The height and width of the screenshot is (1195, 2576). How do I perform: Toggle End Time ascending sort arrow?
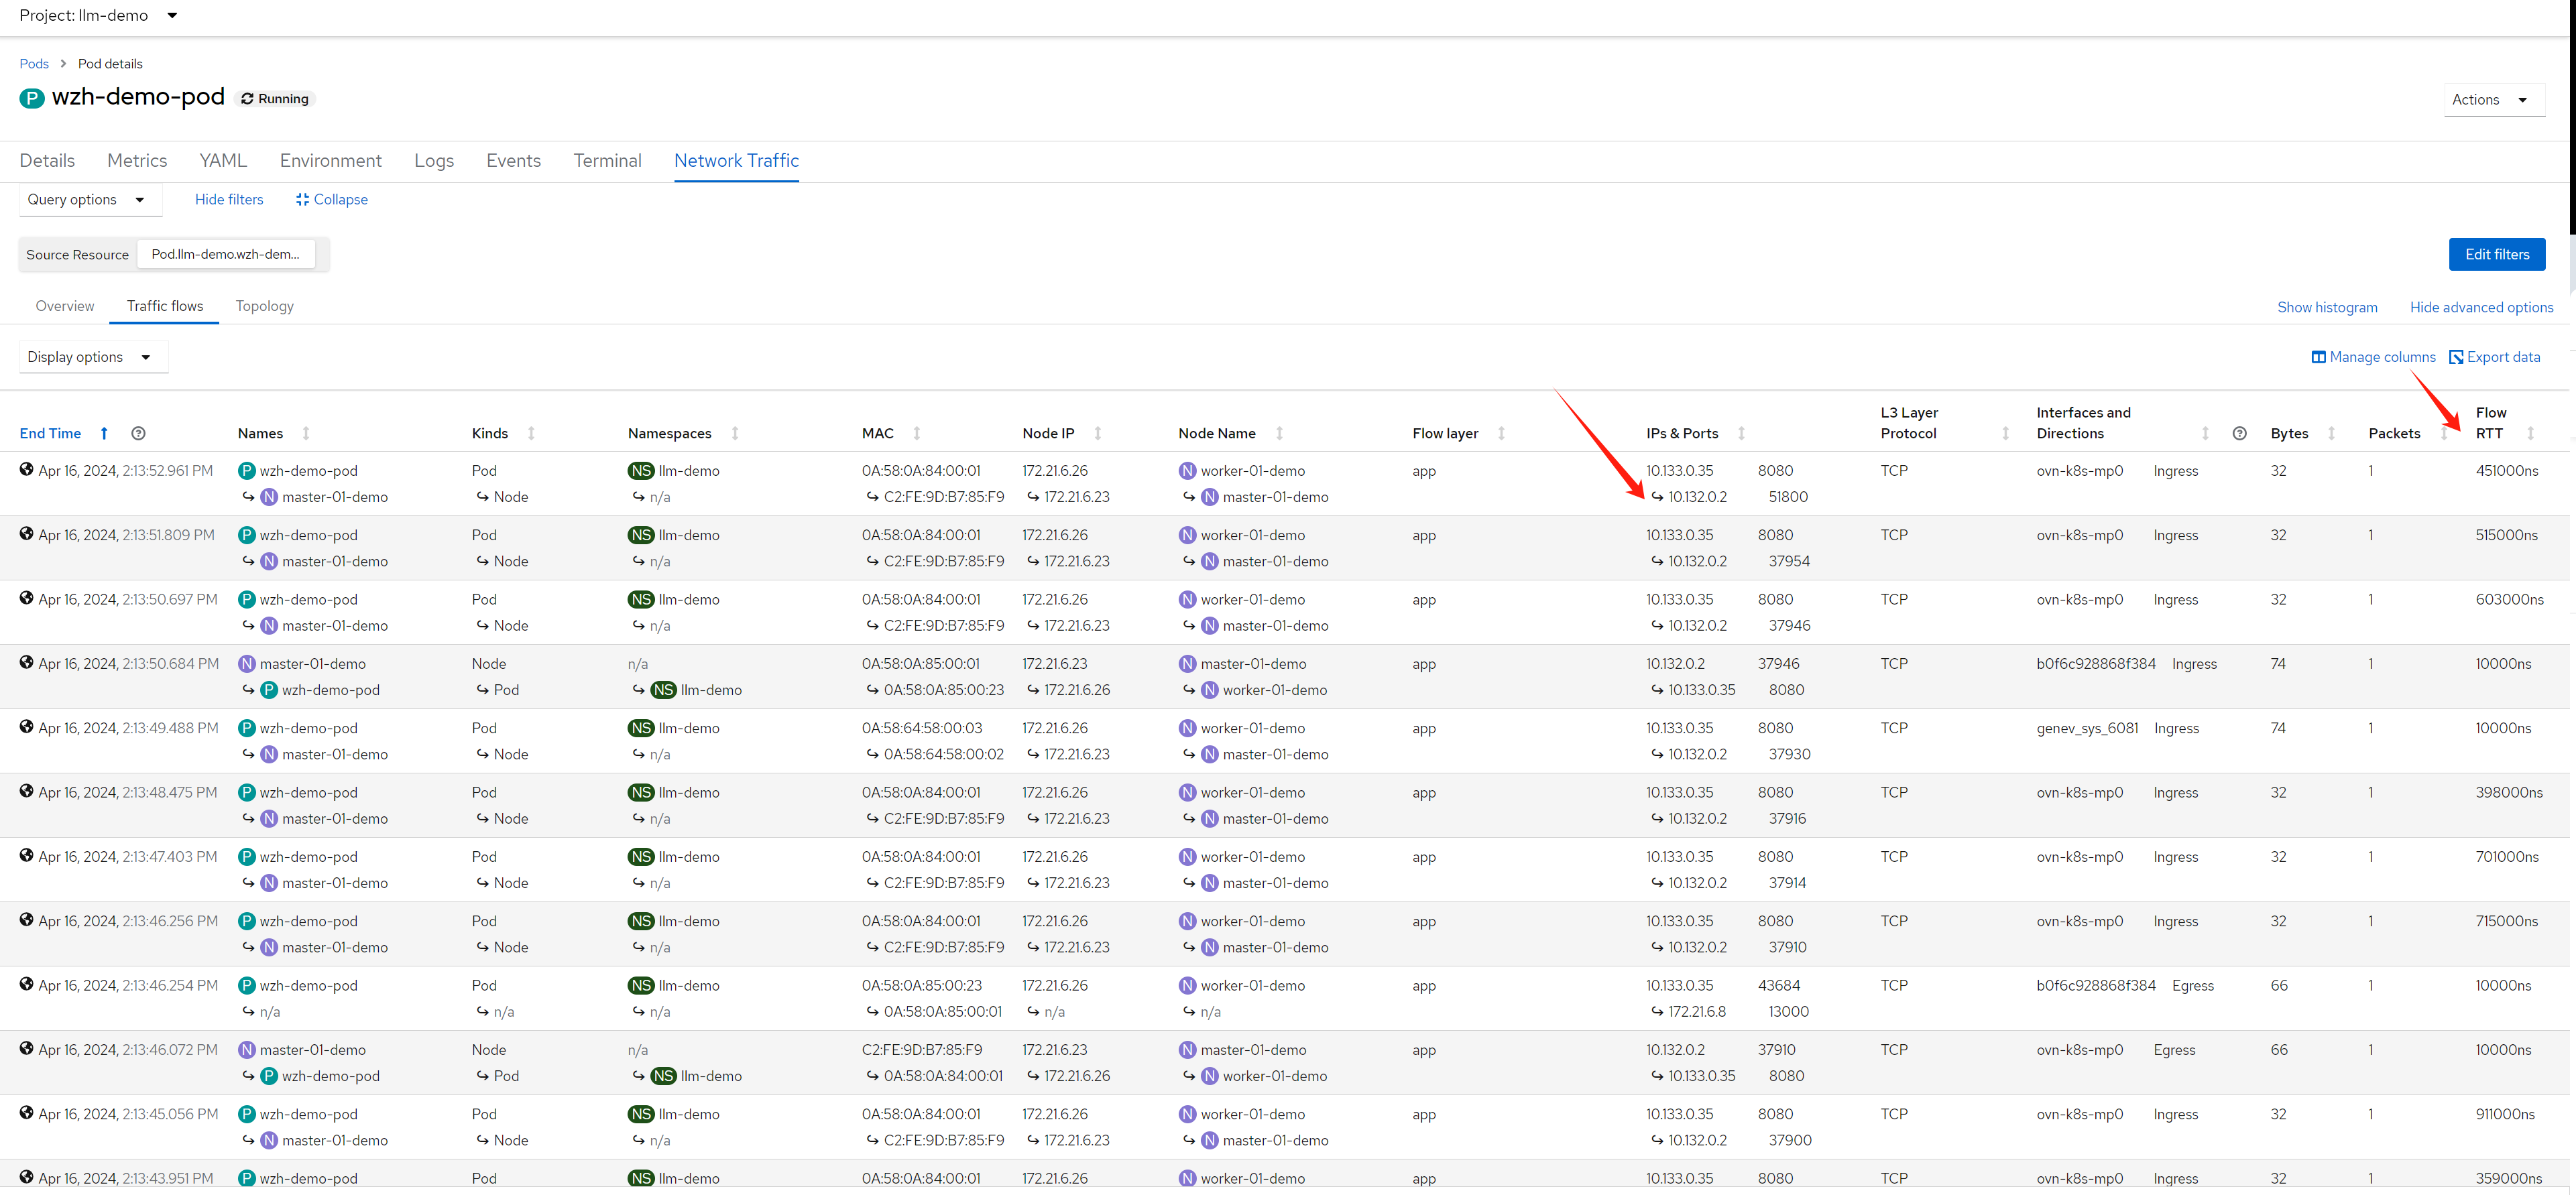click(x=104, y=433)
